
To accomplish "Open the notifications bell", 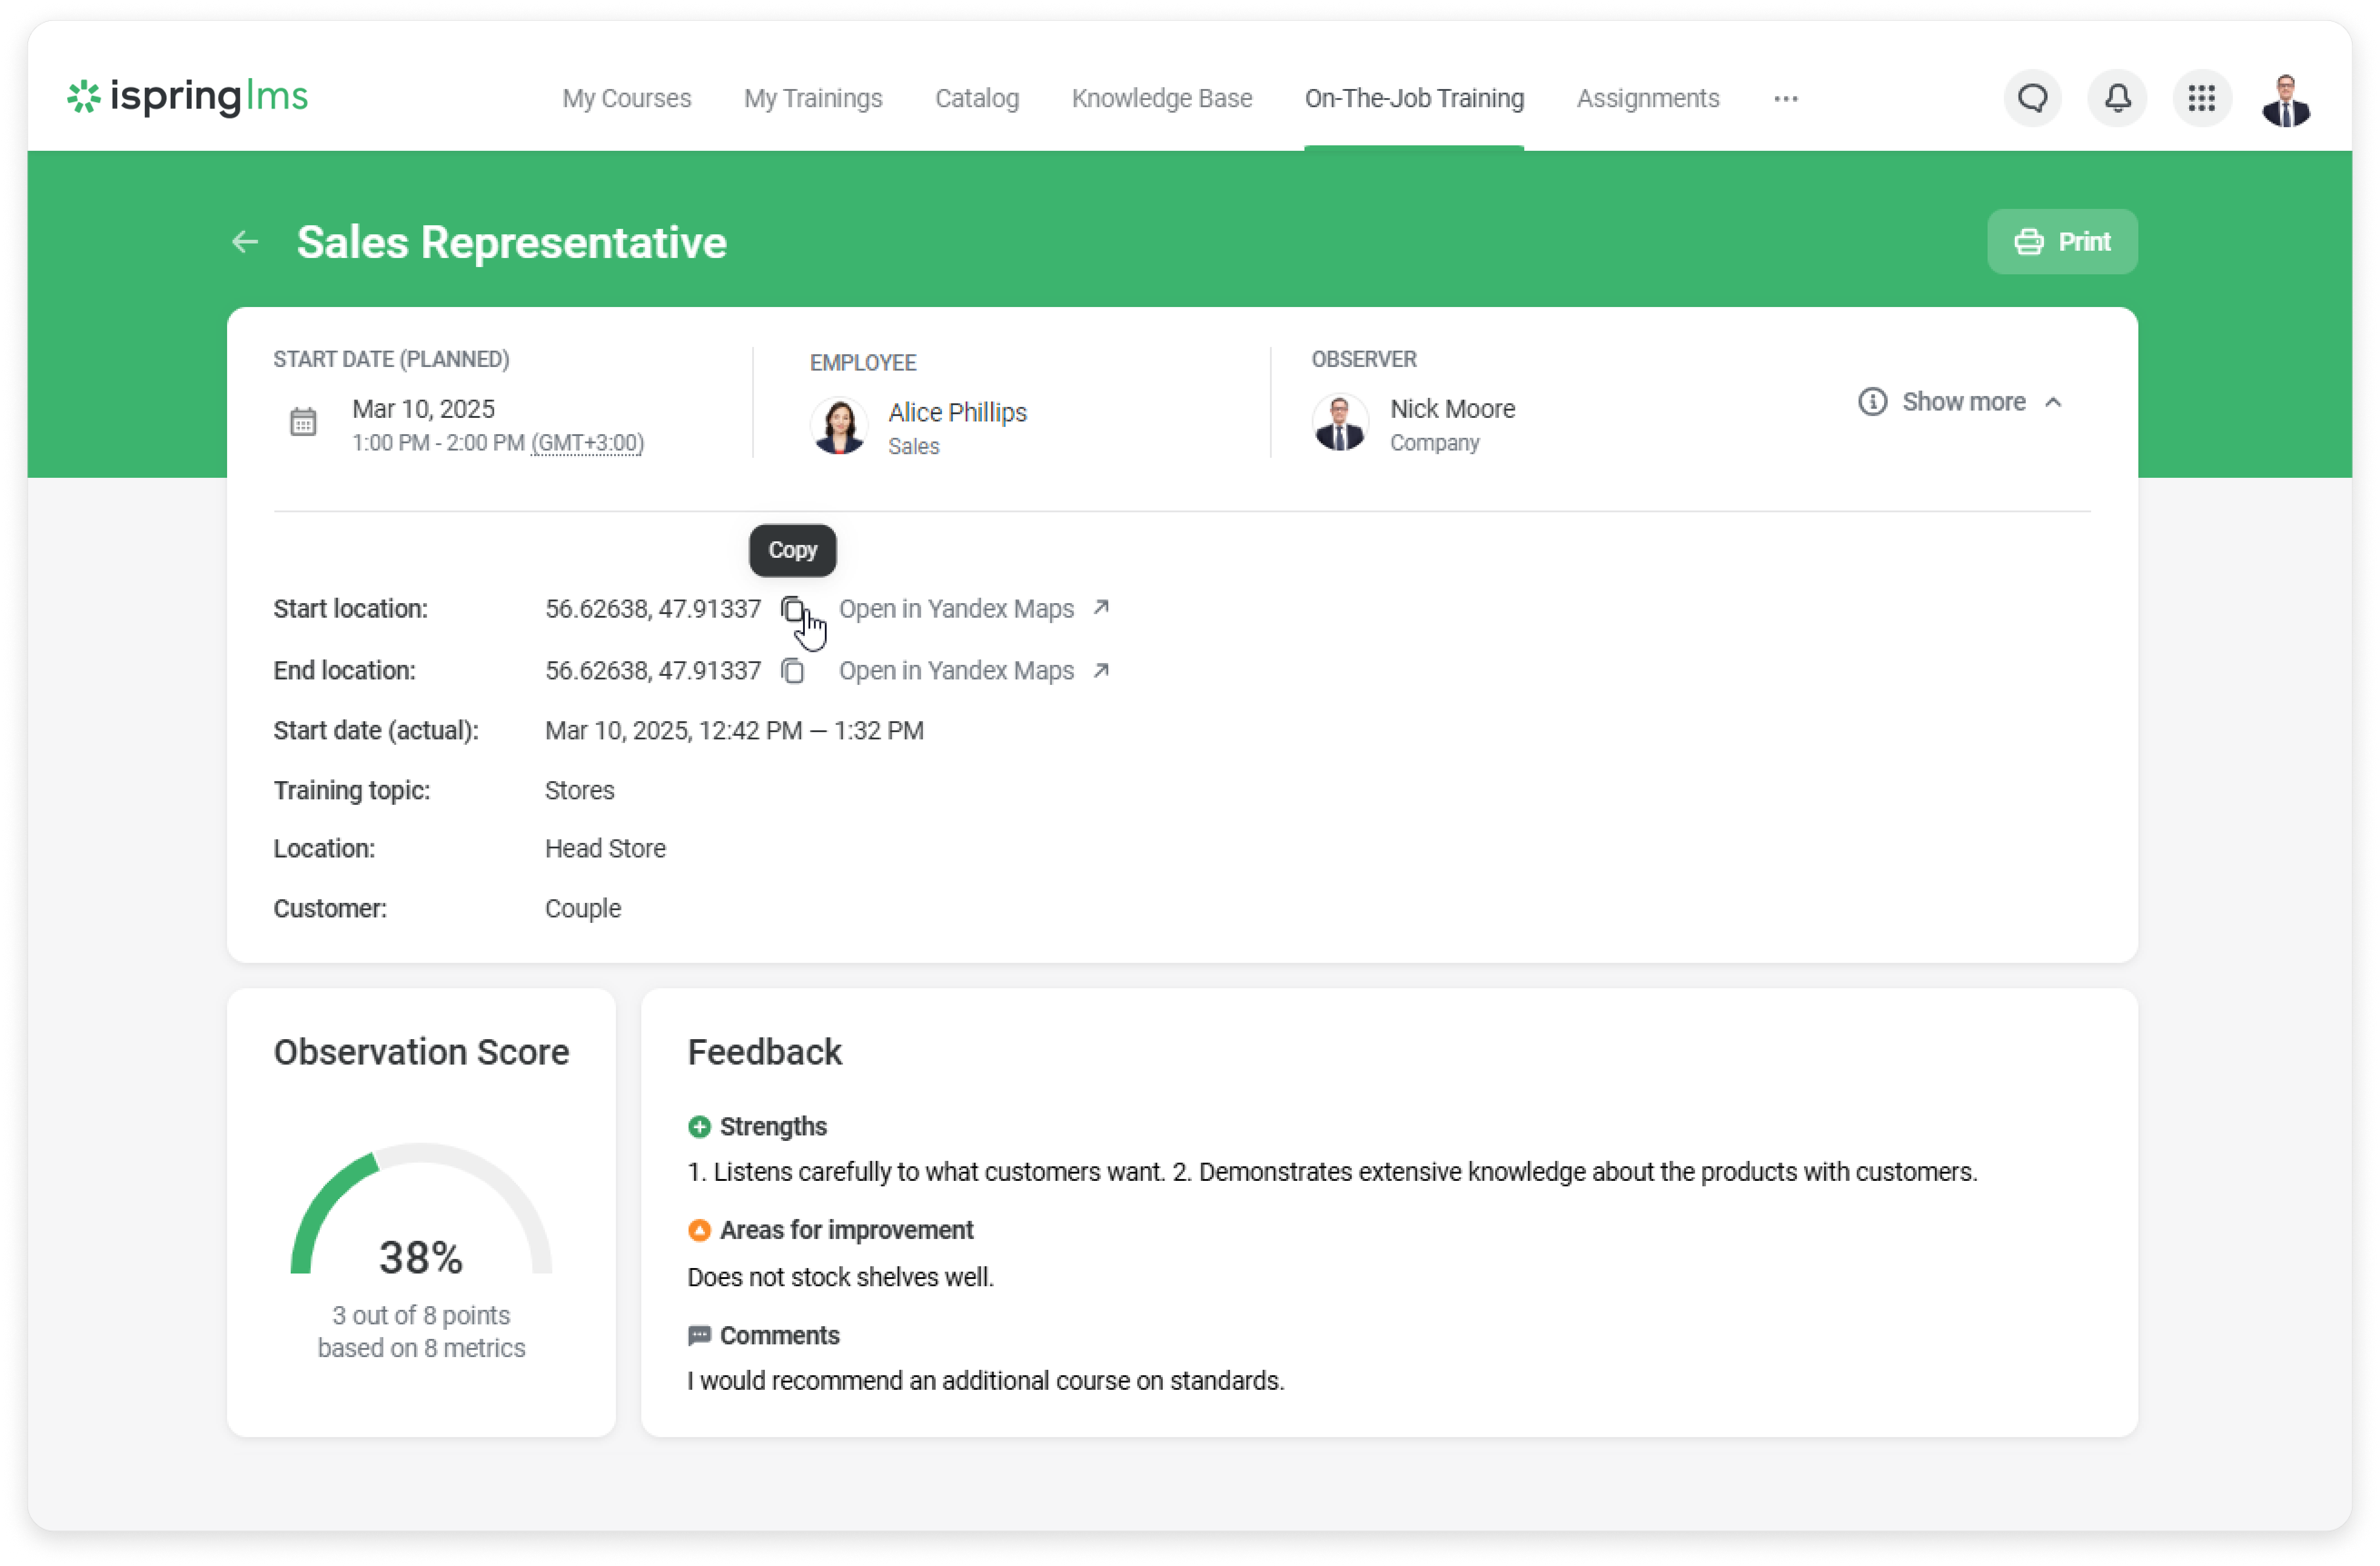I will pyautogui.click(x=2117, y=98).
